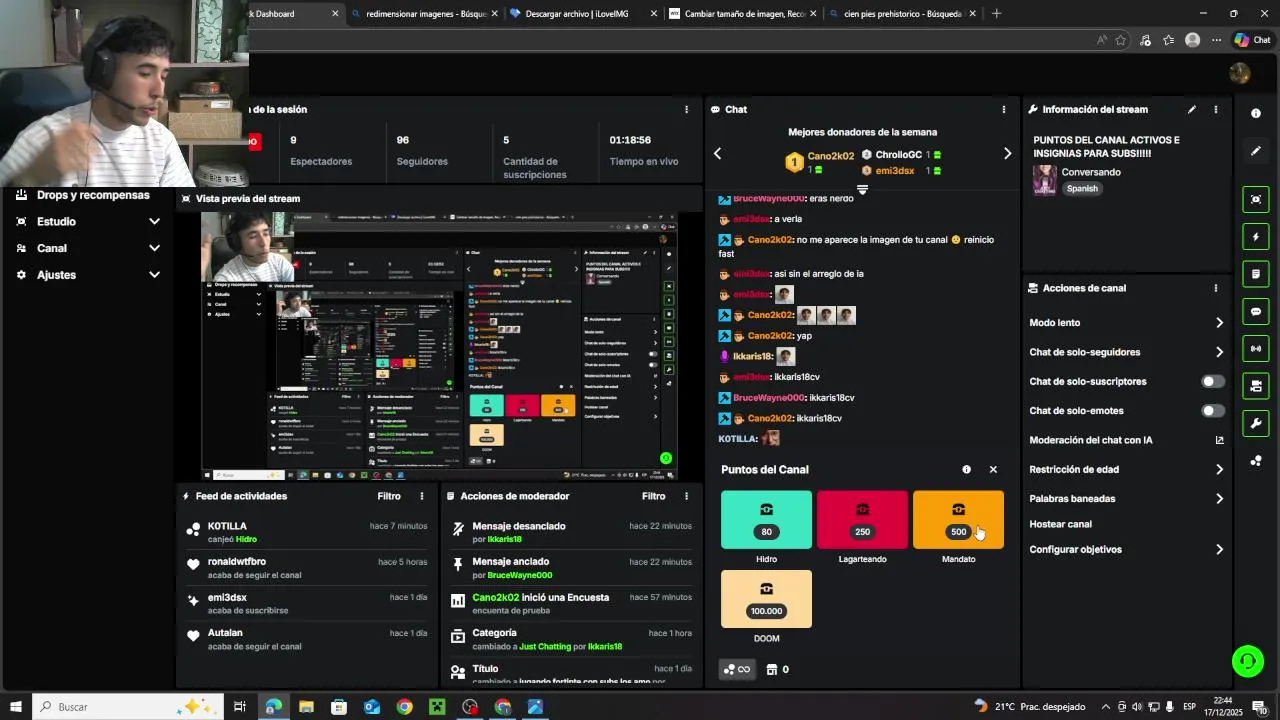This screenshot has width=1280, height=720.
Task: Open Just Chatting category link
Action: coord(545,646)
